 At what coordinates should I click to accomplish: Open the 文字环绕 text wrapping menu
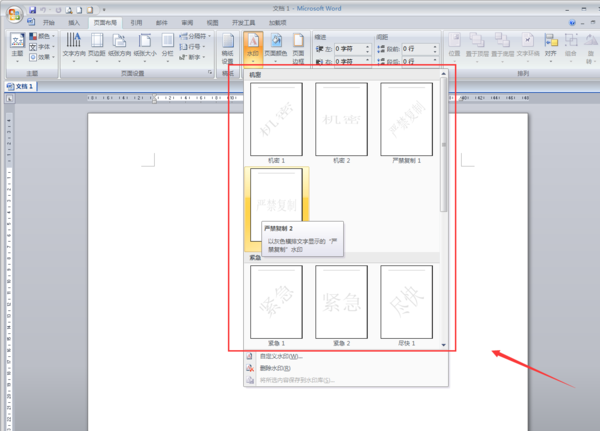point(528,48)
